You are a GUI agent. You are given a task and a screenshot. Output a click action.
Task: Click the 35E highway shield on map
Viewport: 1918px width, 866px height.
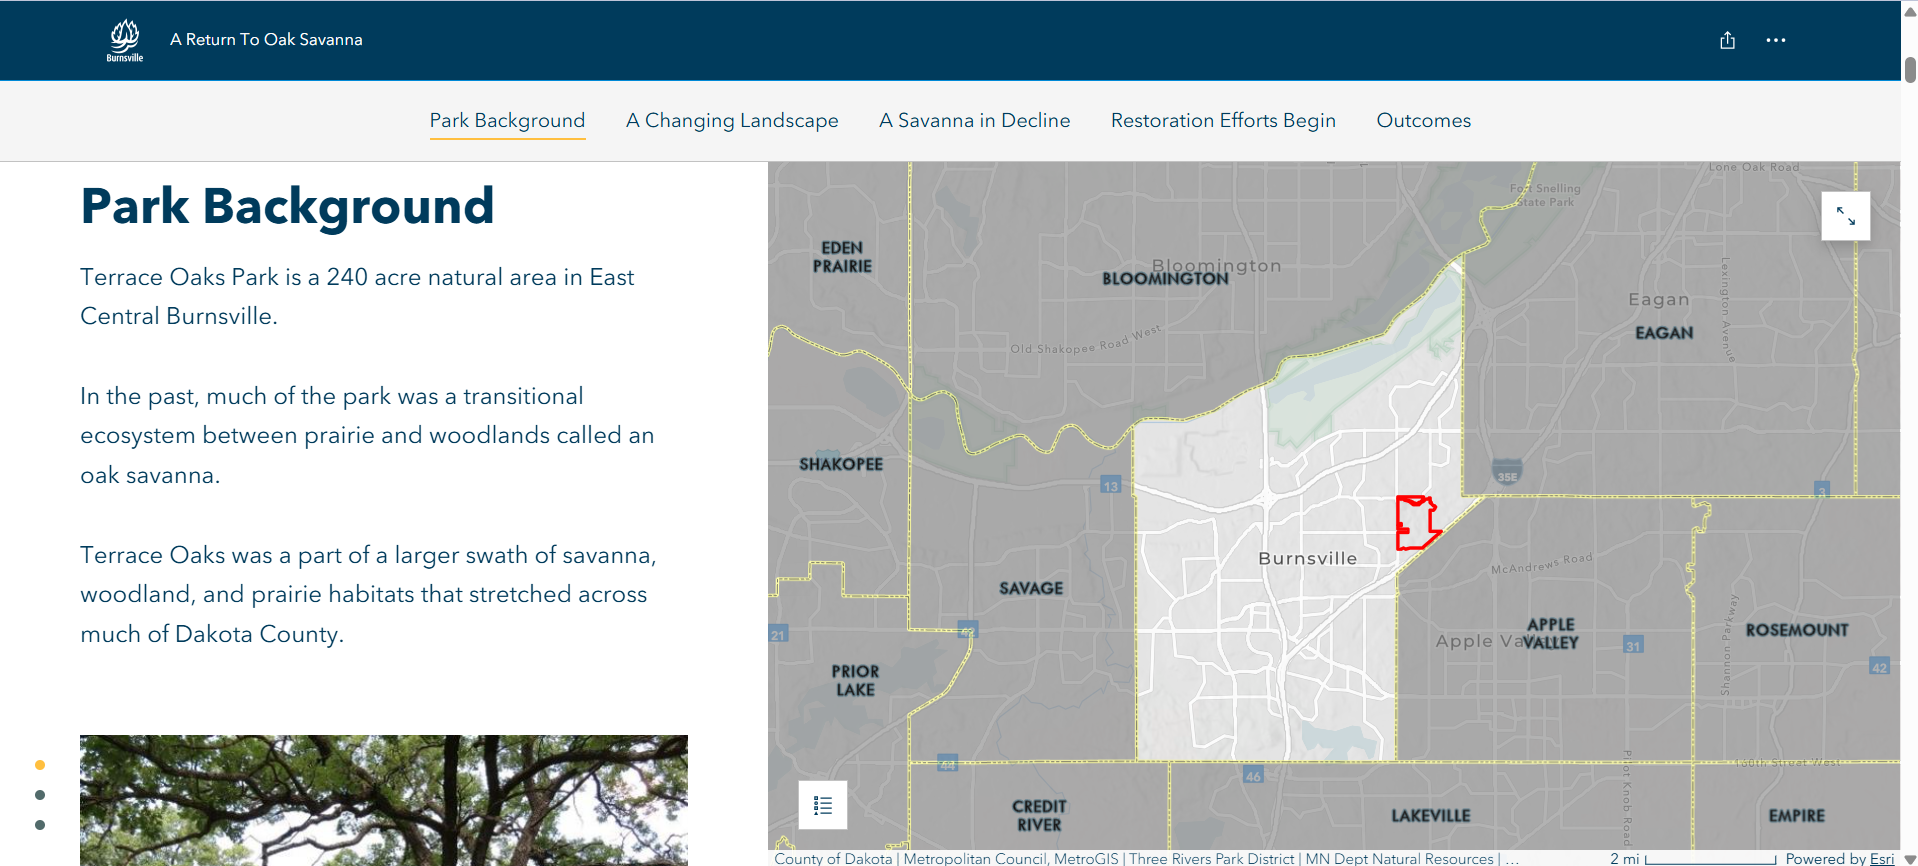(1507, 474)
